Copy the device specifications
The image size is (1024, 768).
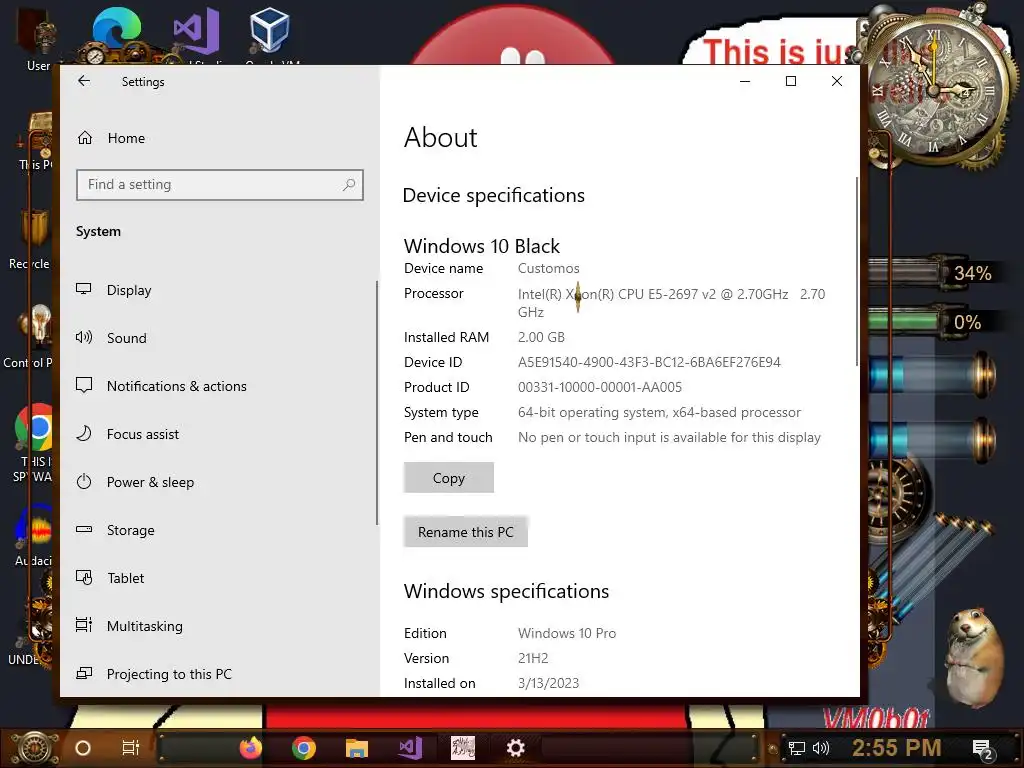coord(449,478)
